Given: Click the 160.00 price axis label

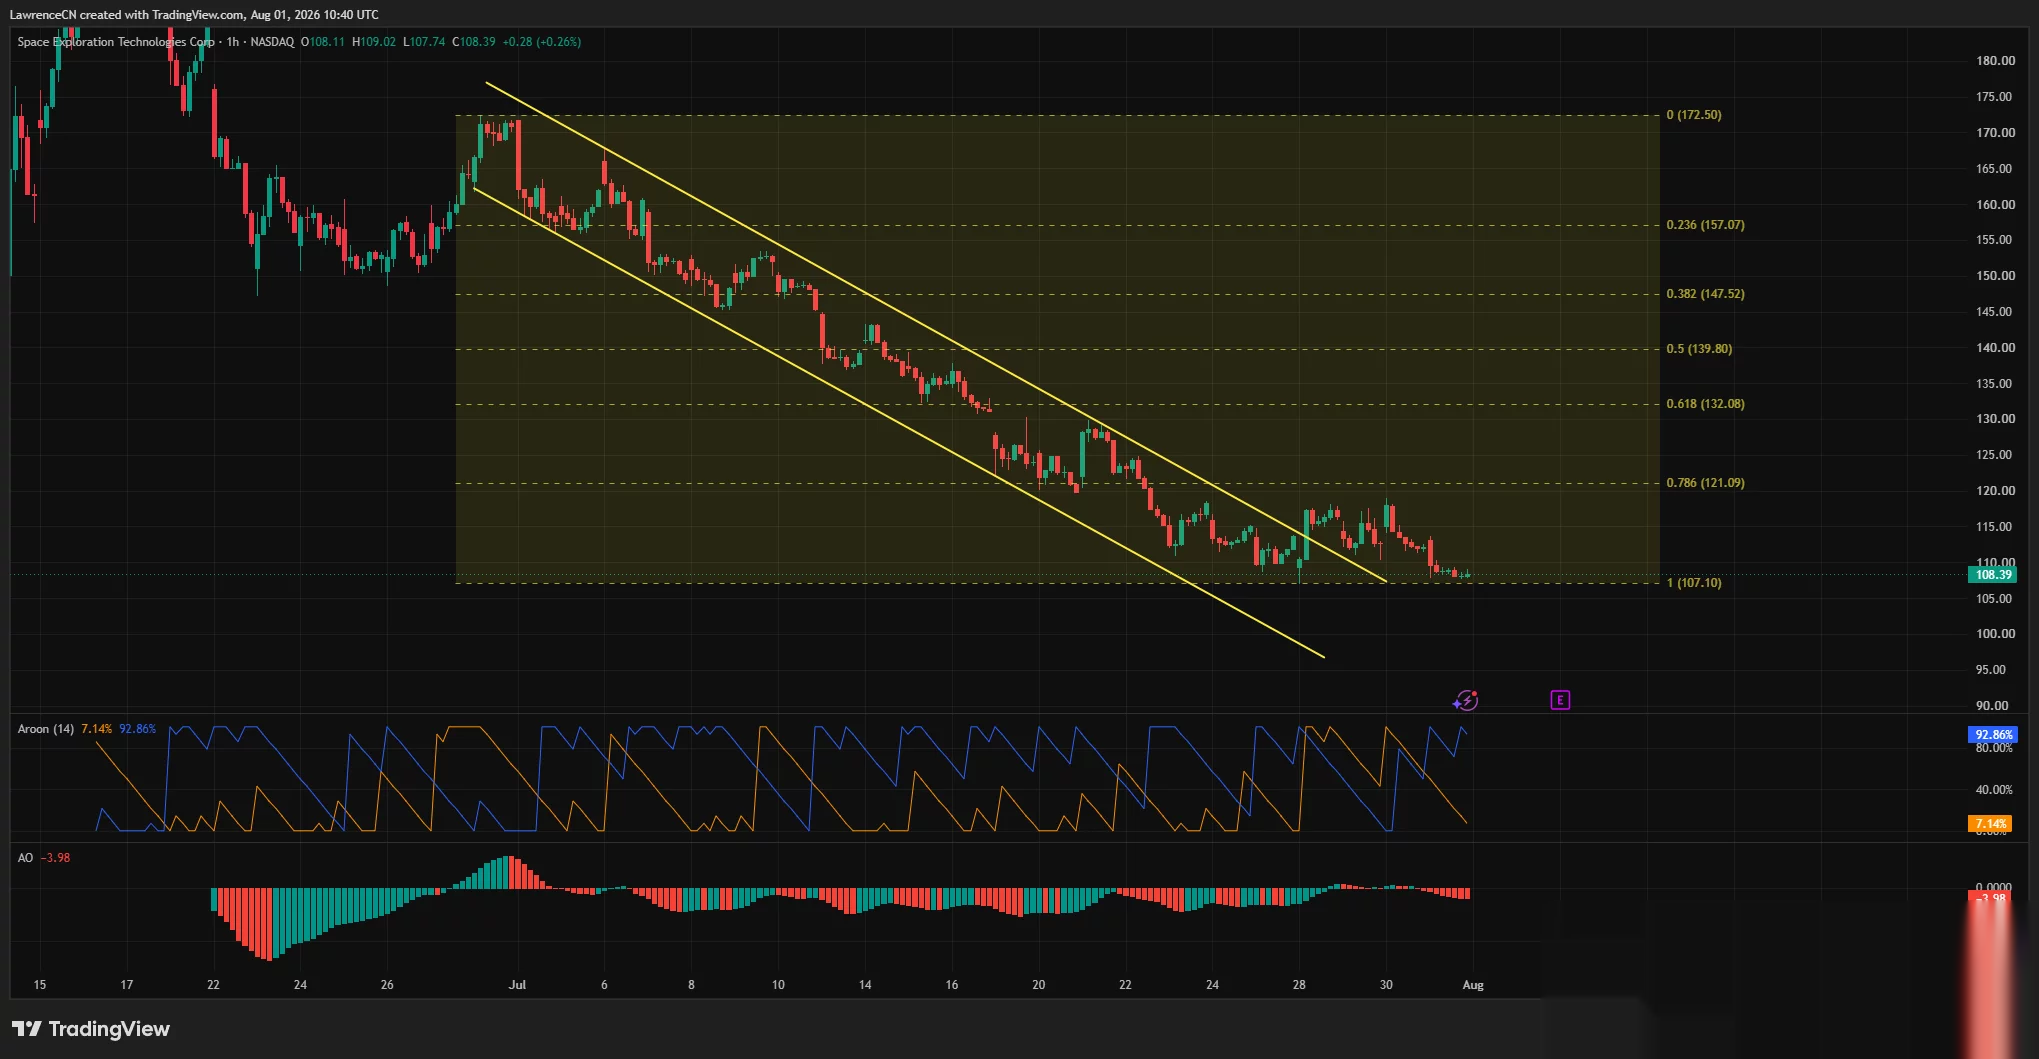Looking at the screenshot, I should [1995, 205].
